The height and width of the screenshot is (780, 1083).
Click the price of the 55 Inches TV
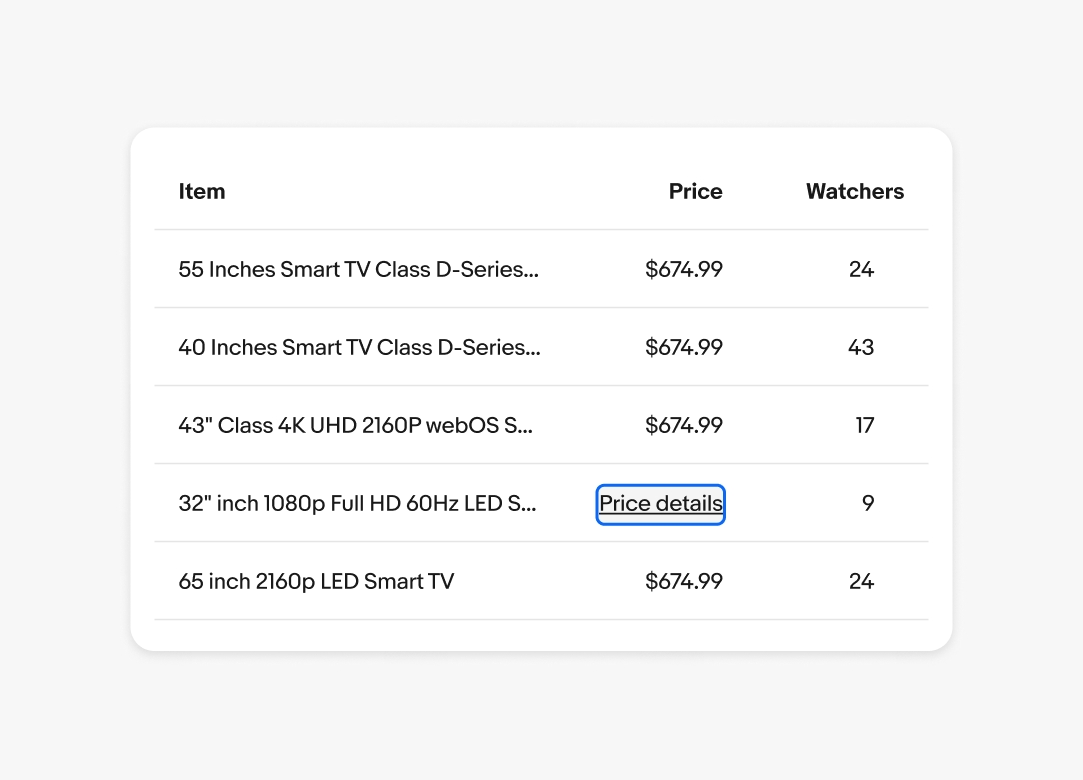pyautogui.click(x=684, y=269)
